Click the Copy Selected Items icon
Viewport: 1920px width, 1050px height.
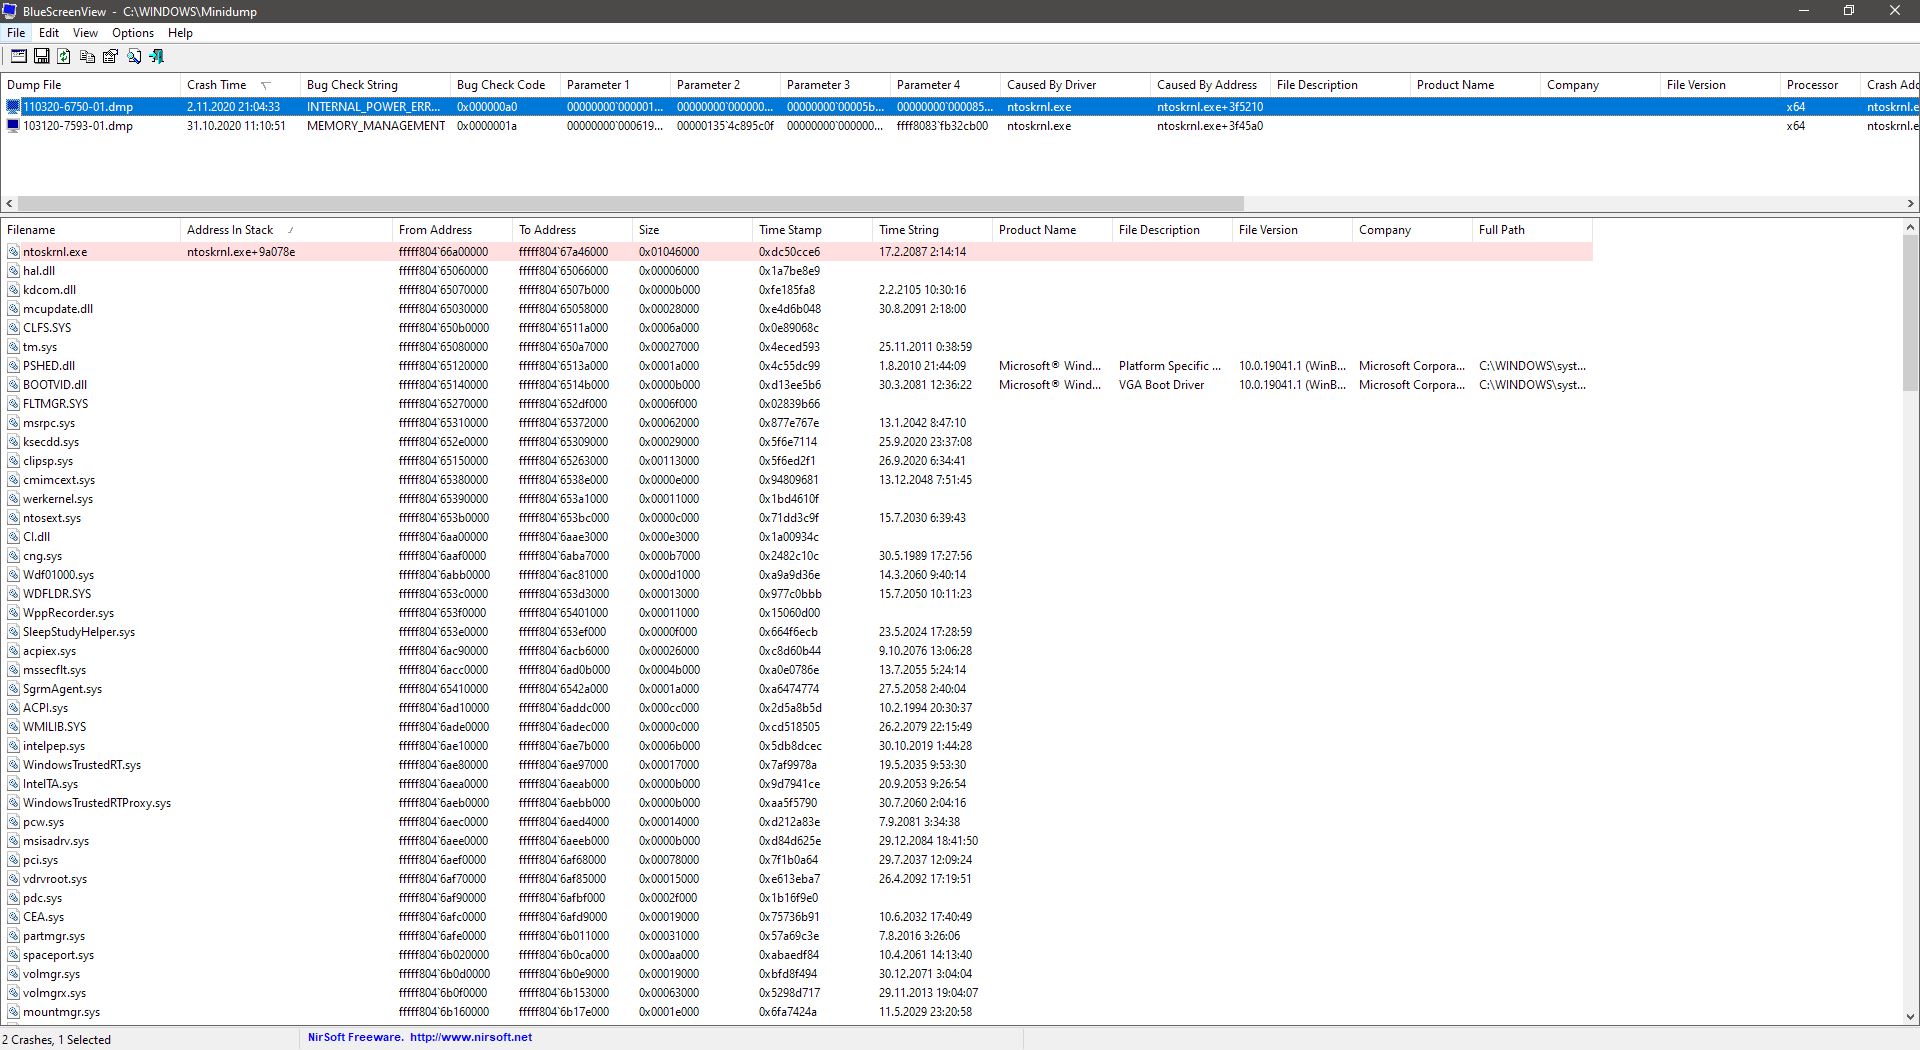(87, 57)
